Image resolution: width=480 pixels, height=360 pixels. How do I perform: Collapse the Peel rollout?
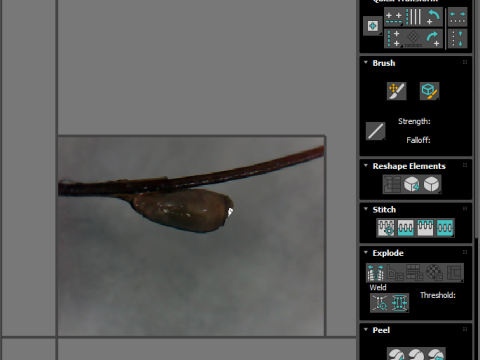pos(366,330)
